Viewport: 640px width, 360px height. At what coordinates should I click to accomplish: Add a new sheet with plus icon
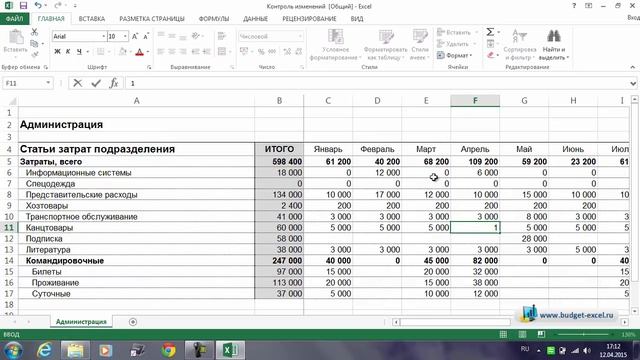133,322
